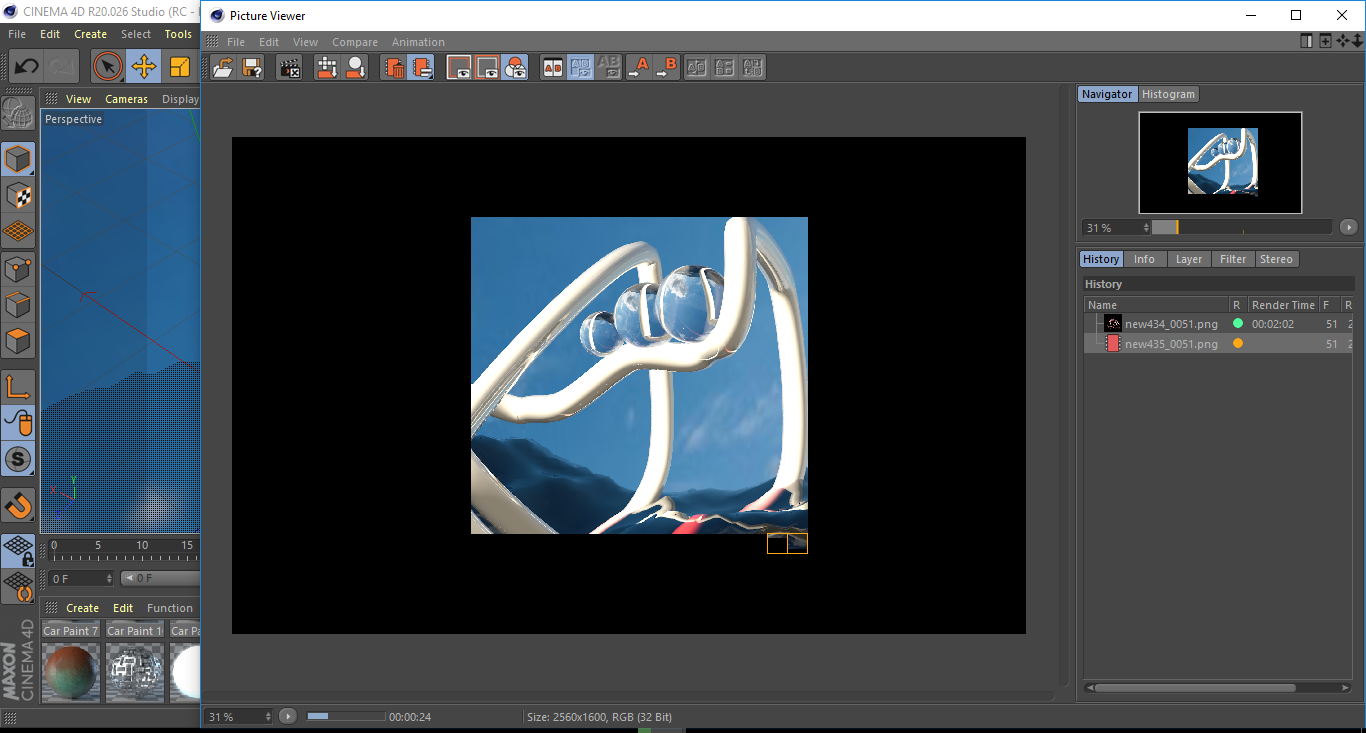1366x733 pixels.
Task: Click the Undo arrow in Cinema 4D
Action: point(26,67)
